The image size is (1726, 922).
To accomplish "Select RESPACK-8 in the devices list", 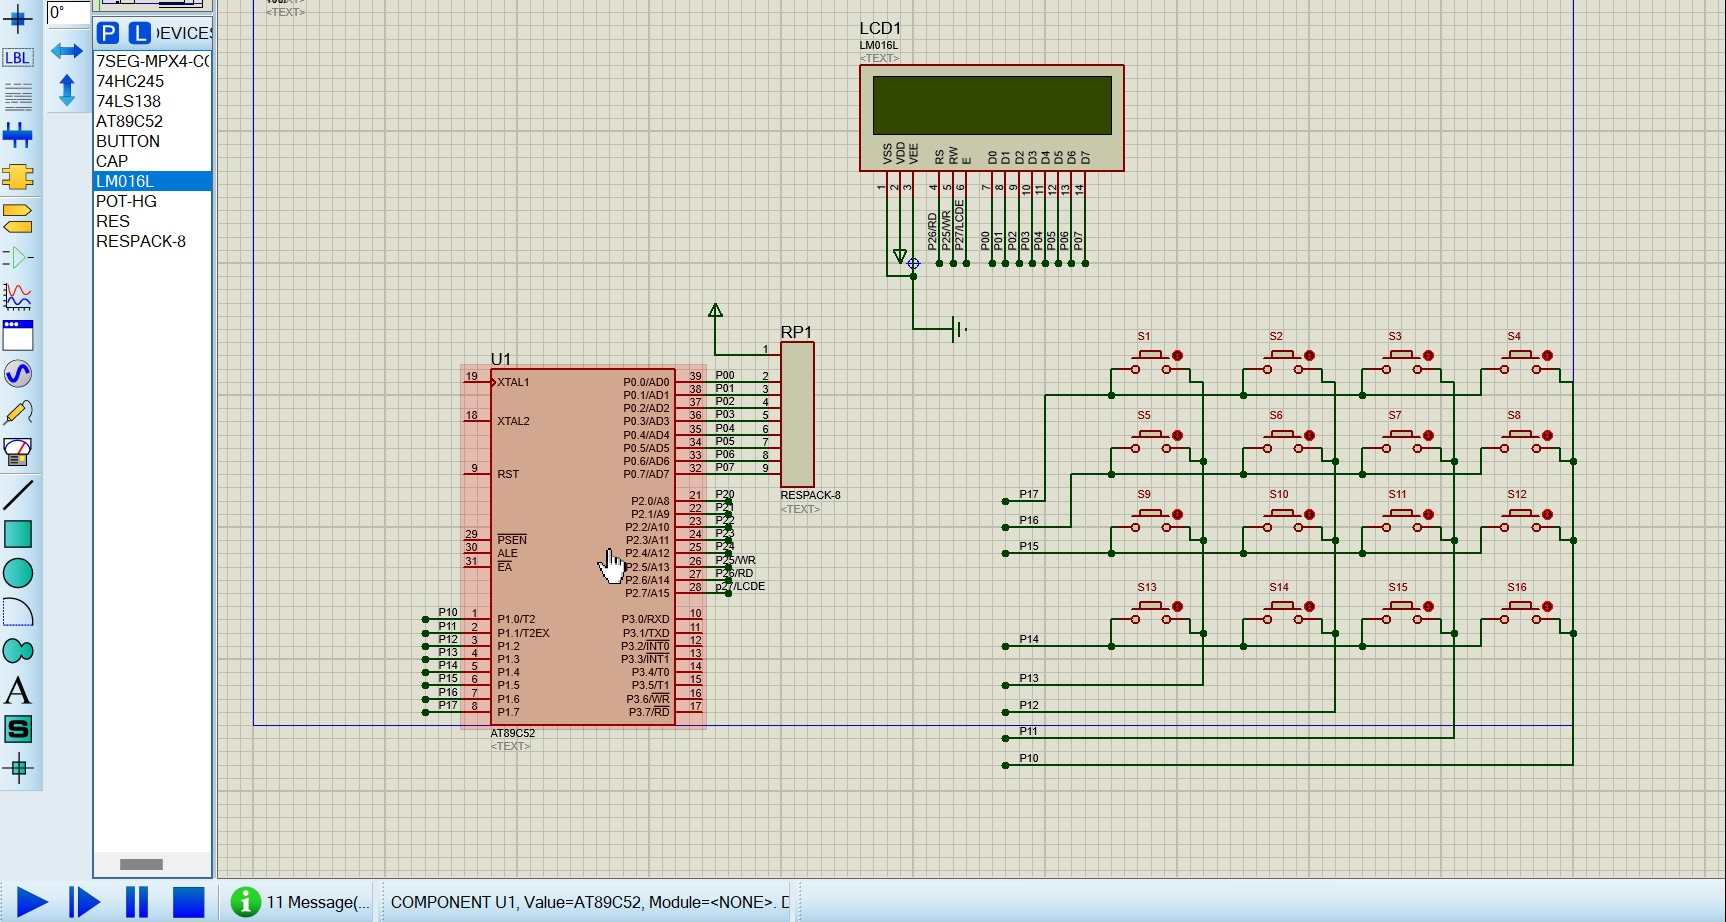I will pyautogui.click(x=141, y=241).
